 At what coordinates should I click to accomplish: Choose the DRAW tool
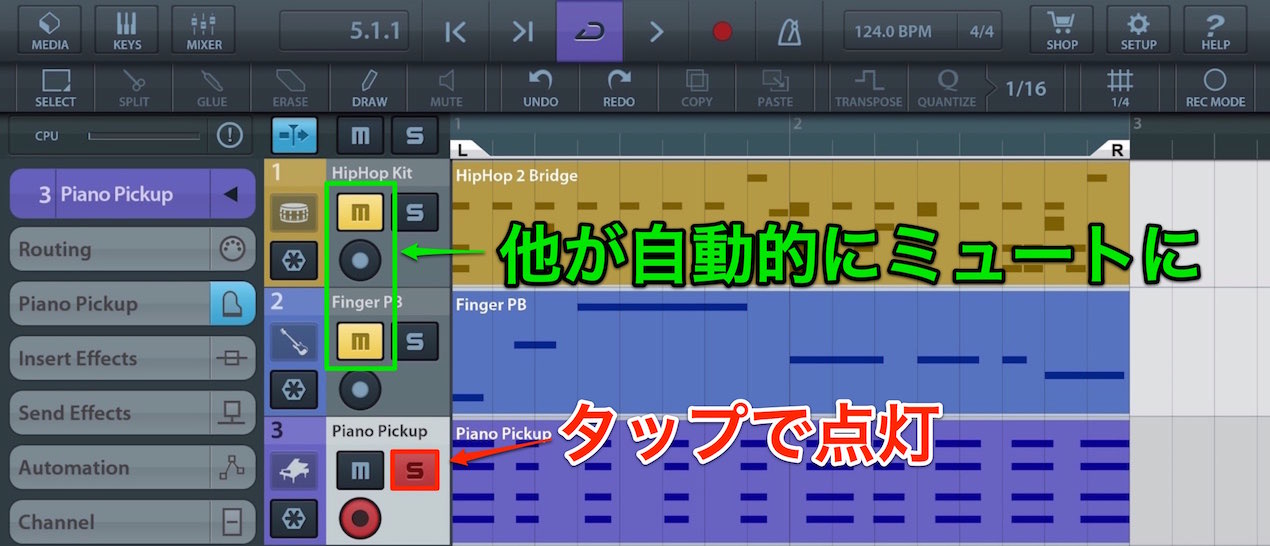click(369, 88)
